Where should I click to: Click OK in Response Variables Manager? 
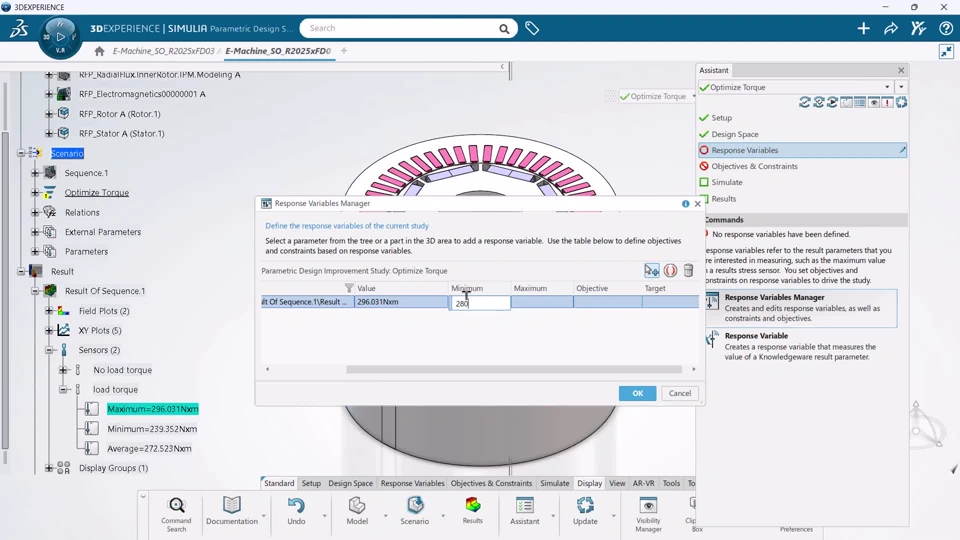637,393
